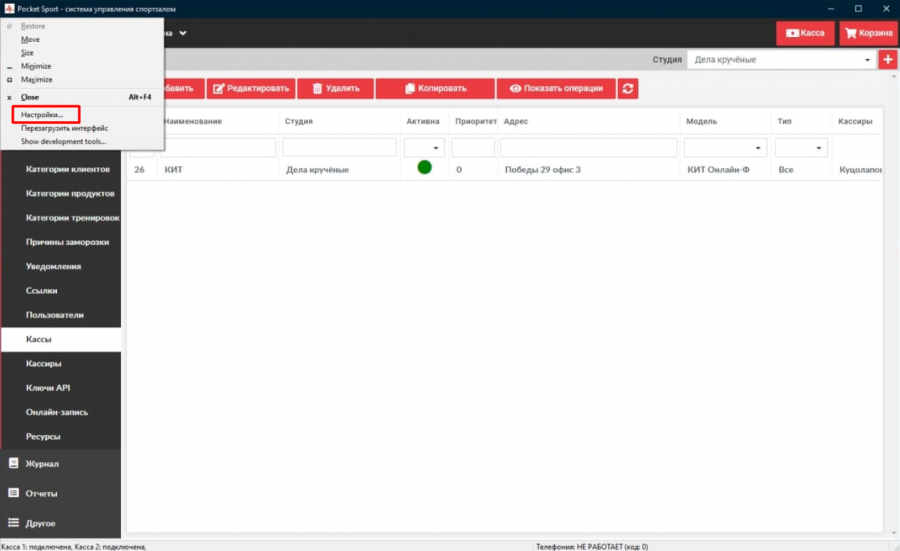
Task: Choose Настройки... in the window system menu
Action: [x=43, y=115]
